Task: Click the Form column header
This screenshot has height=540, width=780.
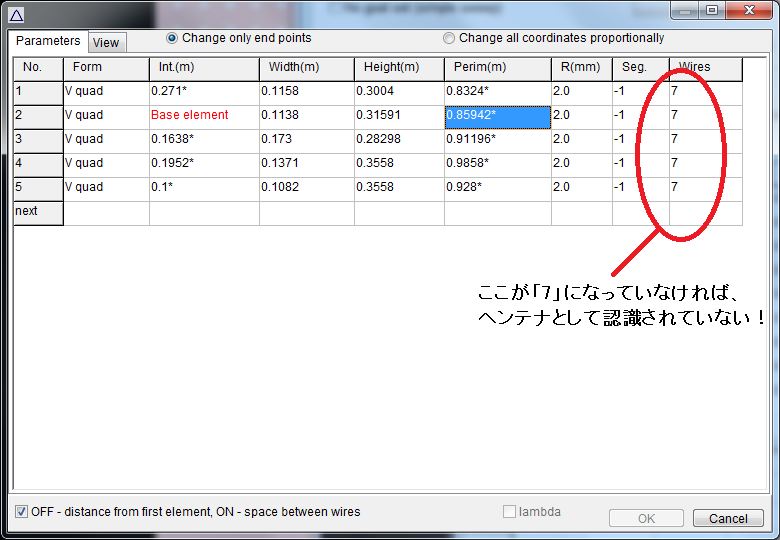Action: (106, 69)
